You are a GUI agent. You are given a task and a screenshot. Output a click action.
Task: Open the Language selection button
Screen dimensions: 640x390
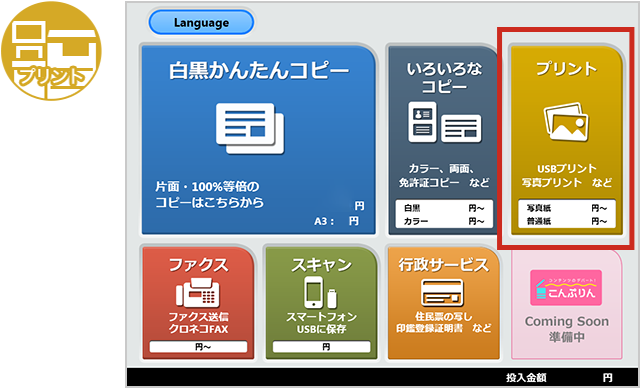pyautogui.click(x=201, y=22)
